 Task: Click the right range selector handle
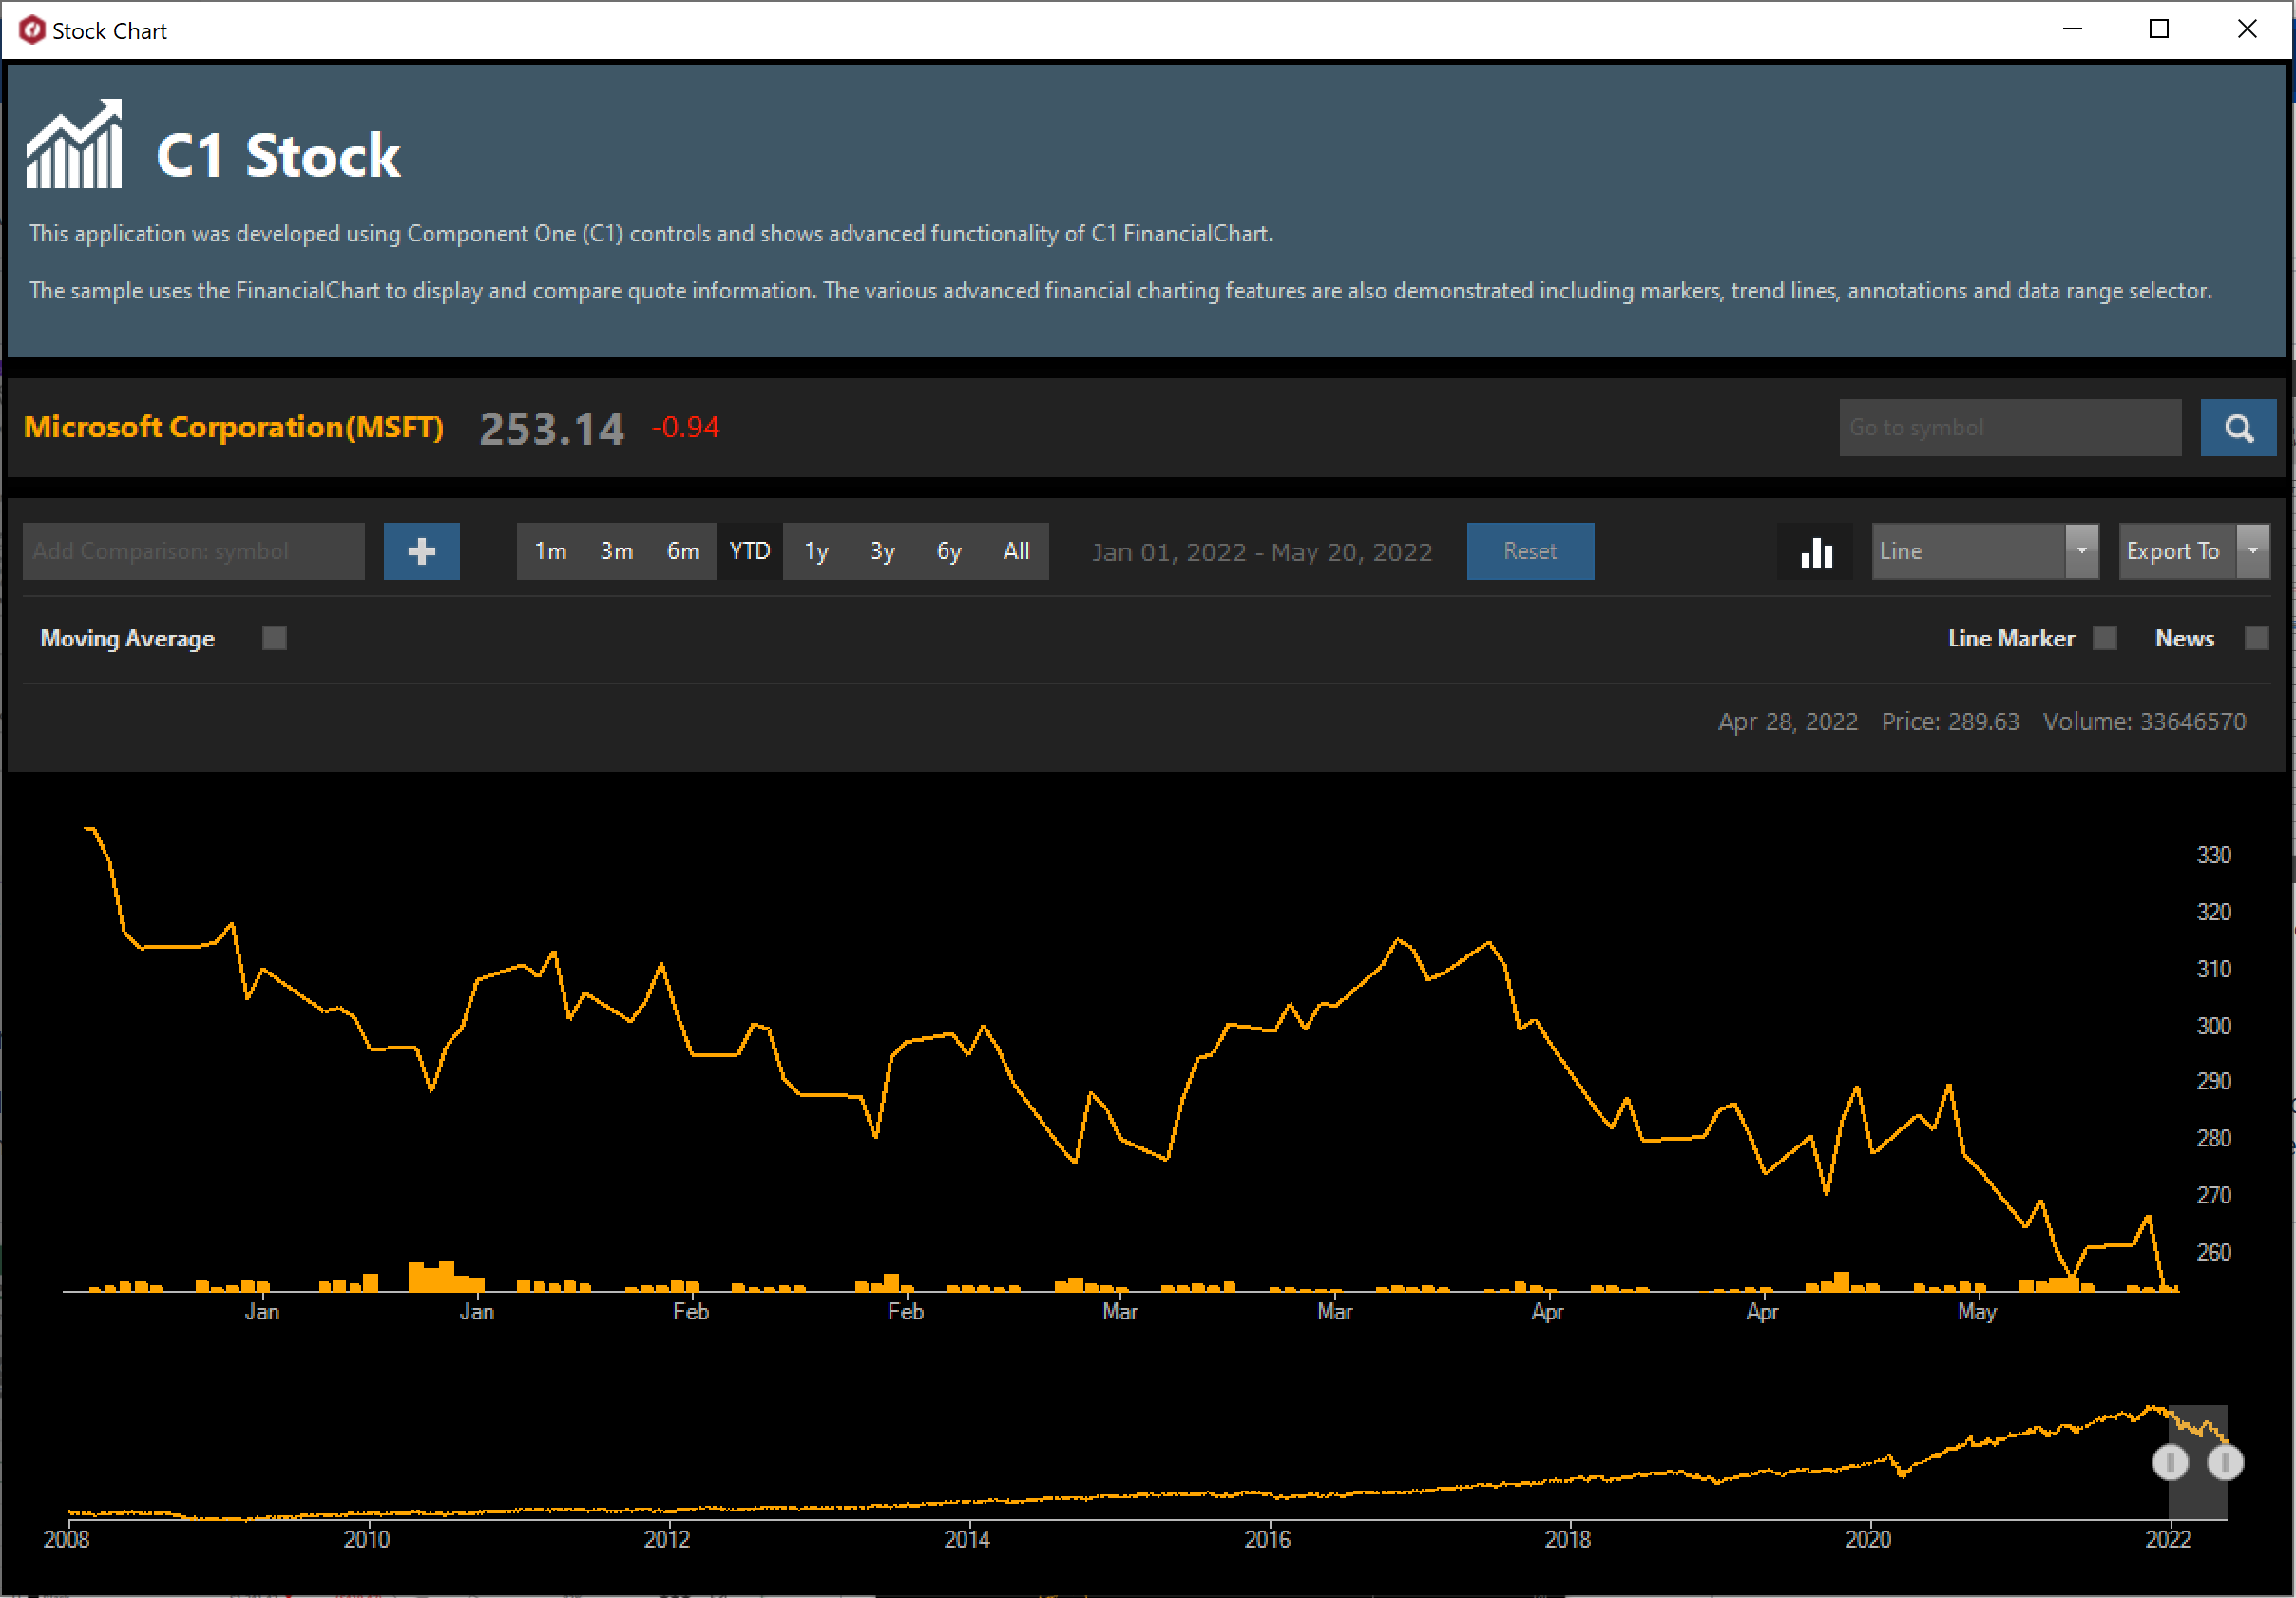pos(2225,1462)
